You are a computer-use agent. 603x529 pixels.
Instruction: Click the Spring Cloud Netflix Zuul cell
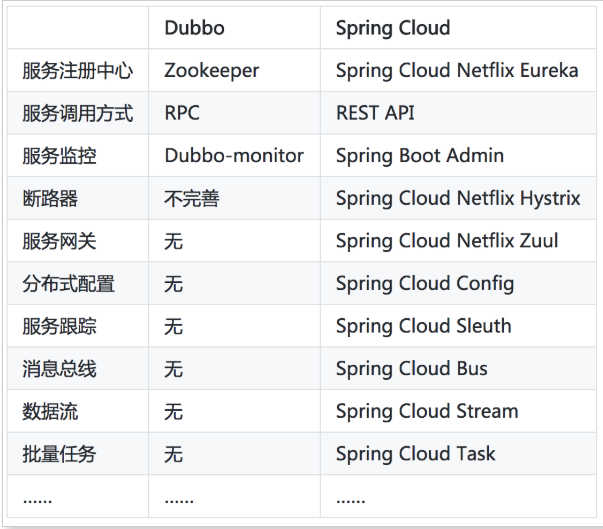tap(447, 241)
